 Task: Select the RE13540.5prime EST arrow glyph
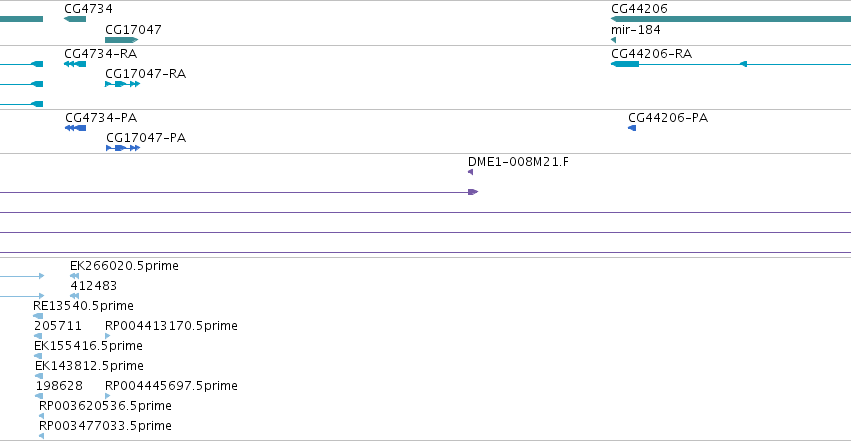(38, 316)
